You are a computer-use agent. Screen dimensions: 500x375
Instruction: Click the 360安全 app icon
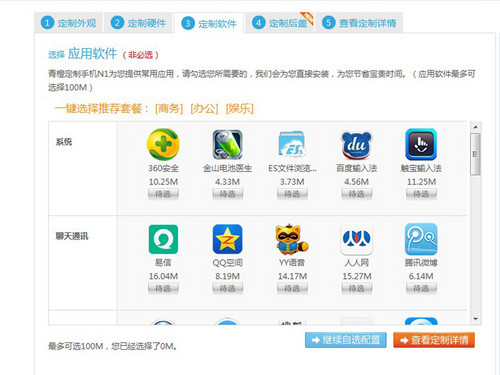163,144
